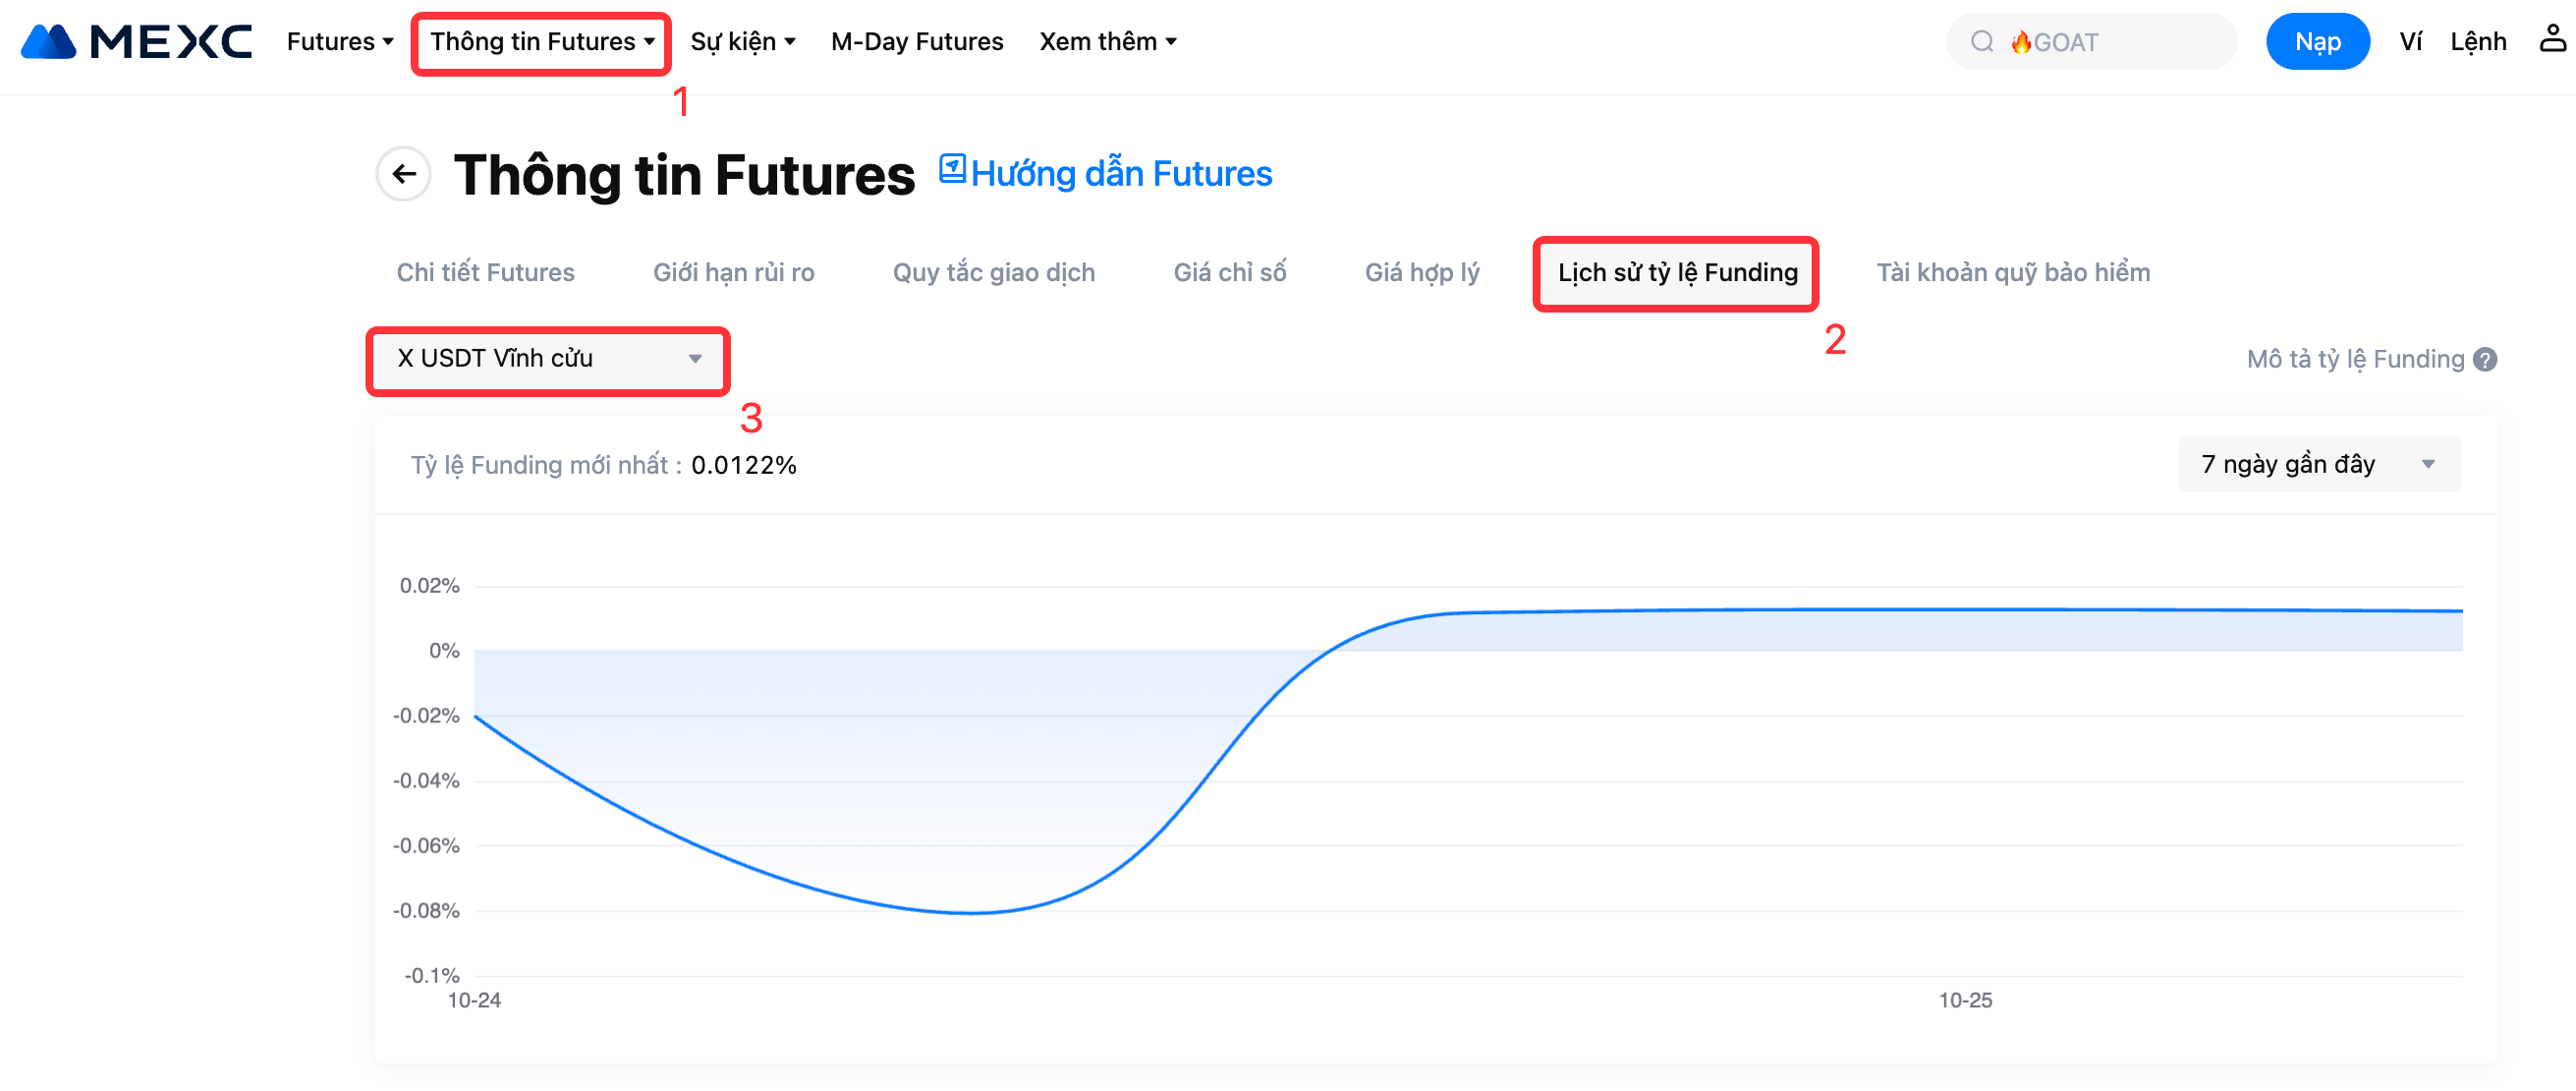Click the search magnifier icon
The width and height of the screenshot is (2576, 1091).
(x=1981, y=42)
